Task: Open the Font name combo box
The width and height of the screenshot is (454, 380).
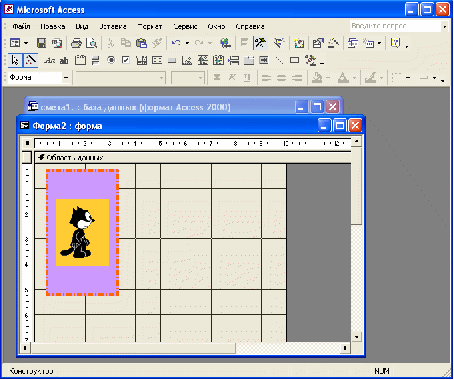Action: 120,78
